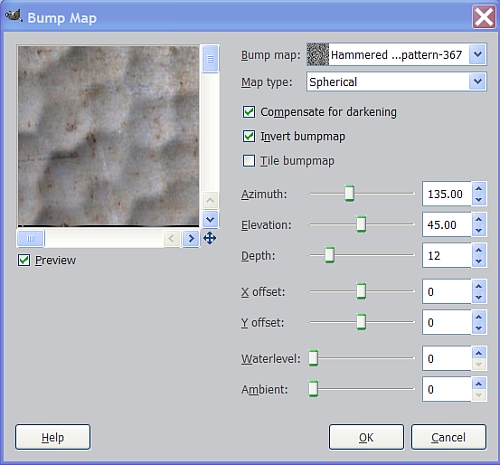
Task: Increase Elevation with up arrow
Action: pyautogui.click(x=479, y=219)
